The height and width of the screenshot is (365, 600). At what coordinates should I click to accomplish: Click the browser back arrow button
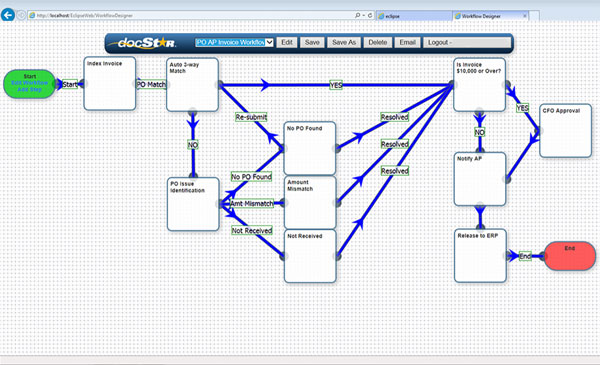8,15
